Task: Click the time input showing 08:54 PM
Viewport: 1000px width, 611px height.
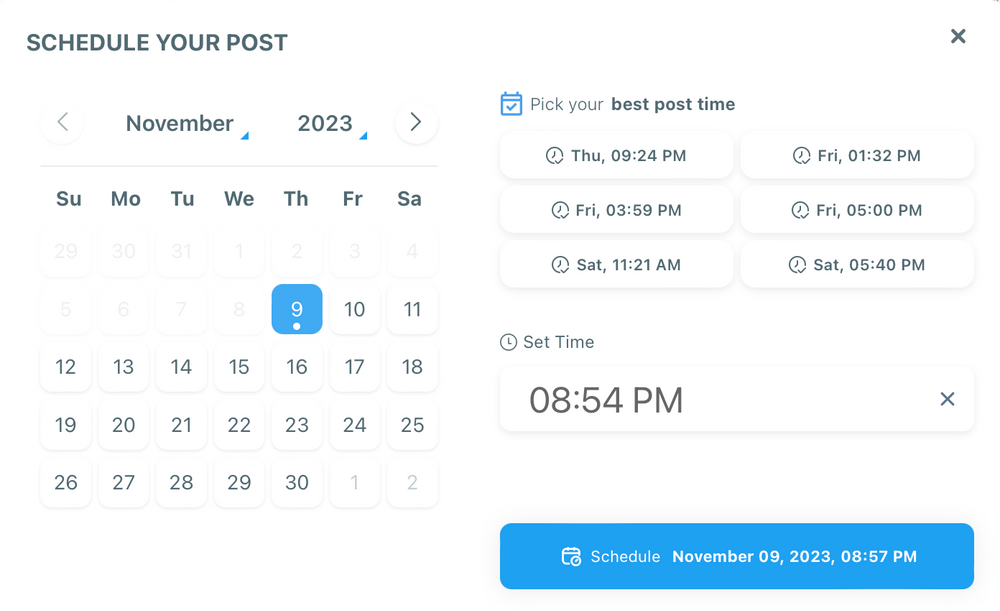Action: click(700, 398)
